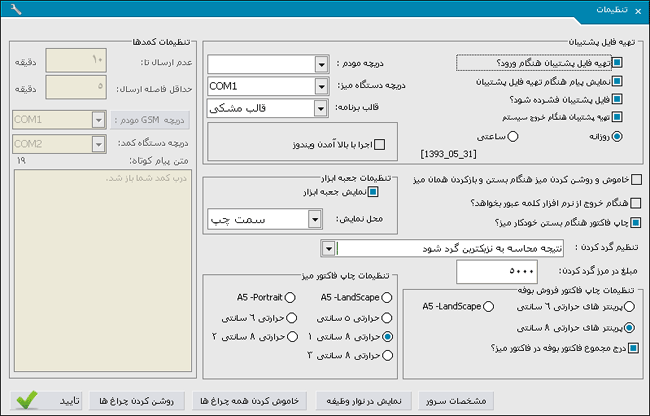Enable password prompt on exit (کلمه عبور) checkbox

(636, 202)
